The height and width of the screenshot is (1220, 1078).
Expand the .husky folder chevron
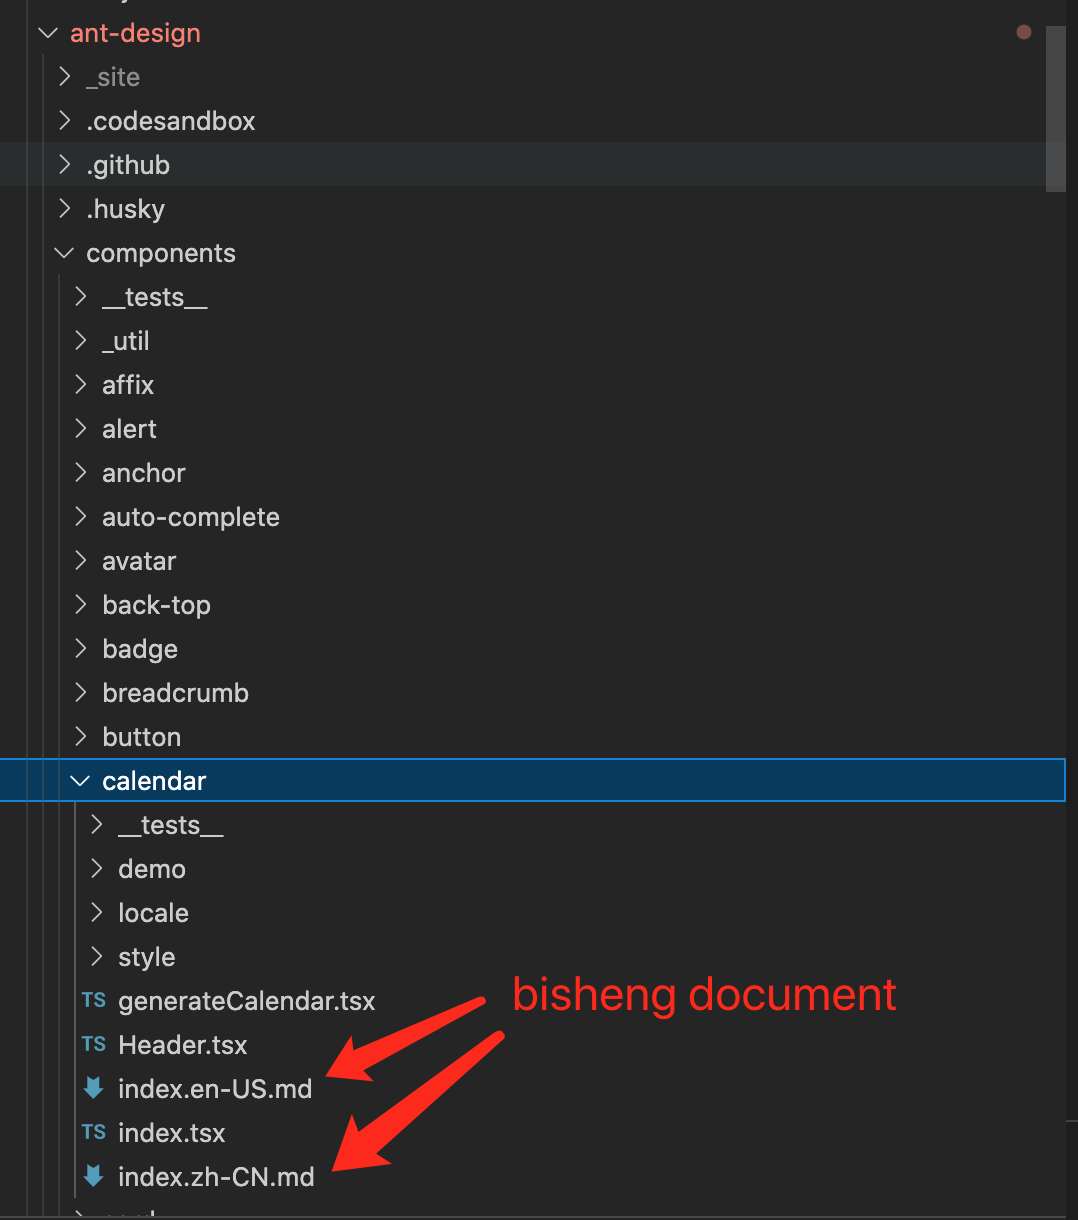coord(65,209)
